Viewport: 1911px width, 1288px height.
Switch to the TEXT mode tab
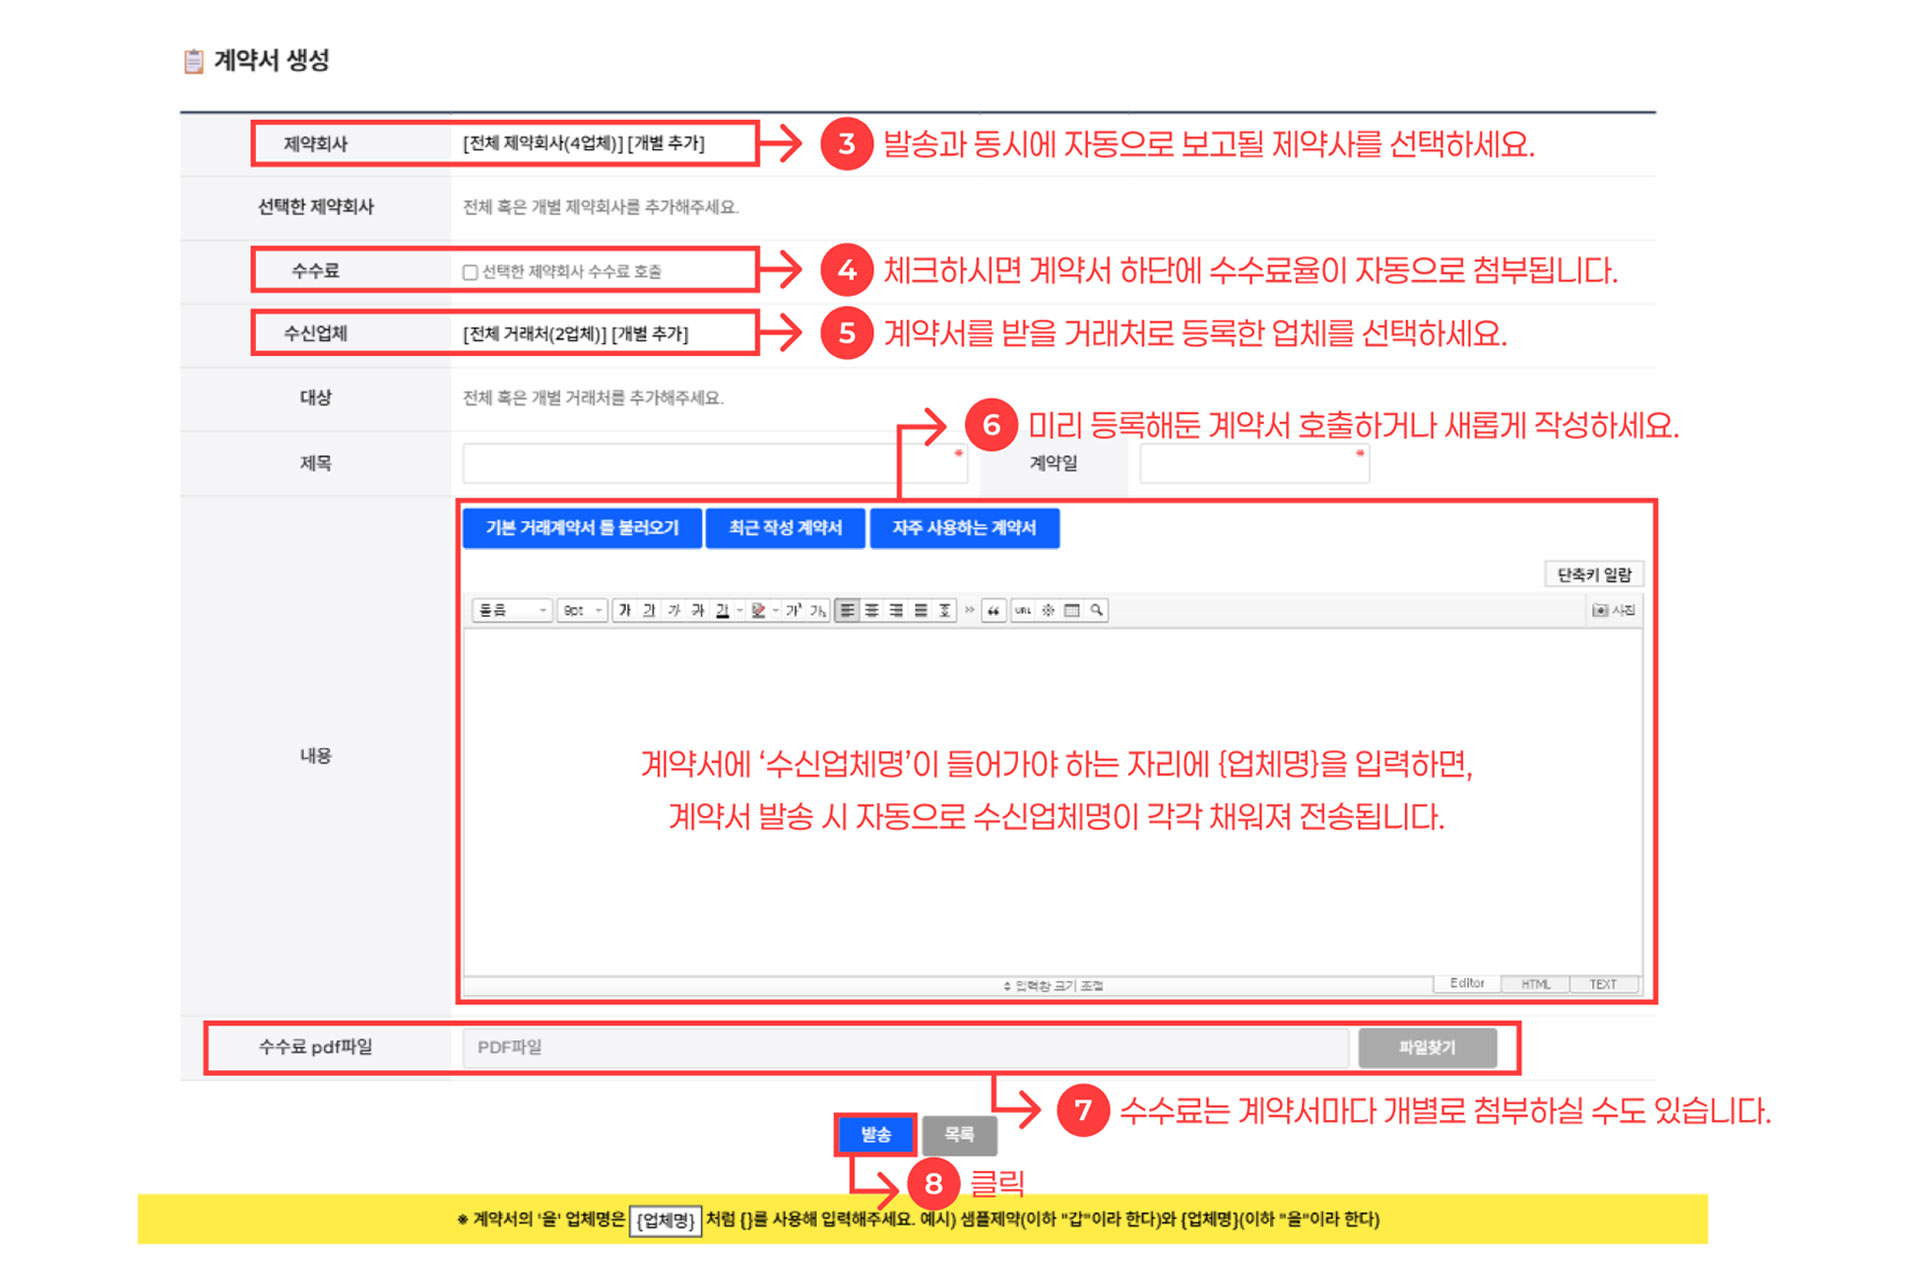[x=1603, y=984]
